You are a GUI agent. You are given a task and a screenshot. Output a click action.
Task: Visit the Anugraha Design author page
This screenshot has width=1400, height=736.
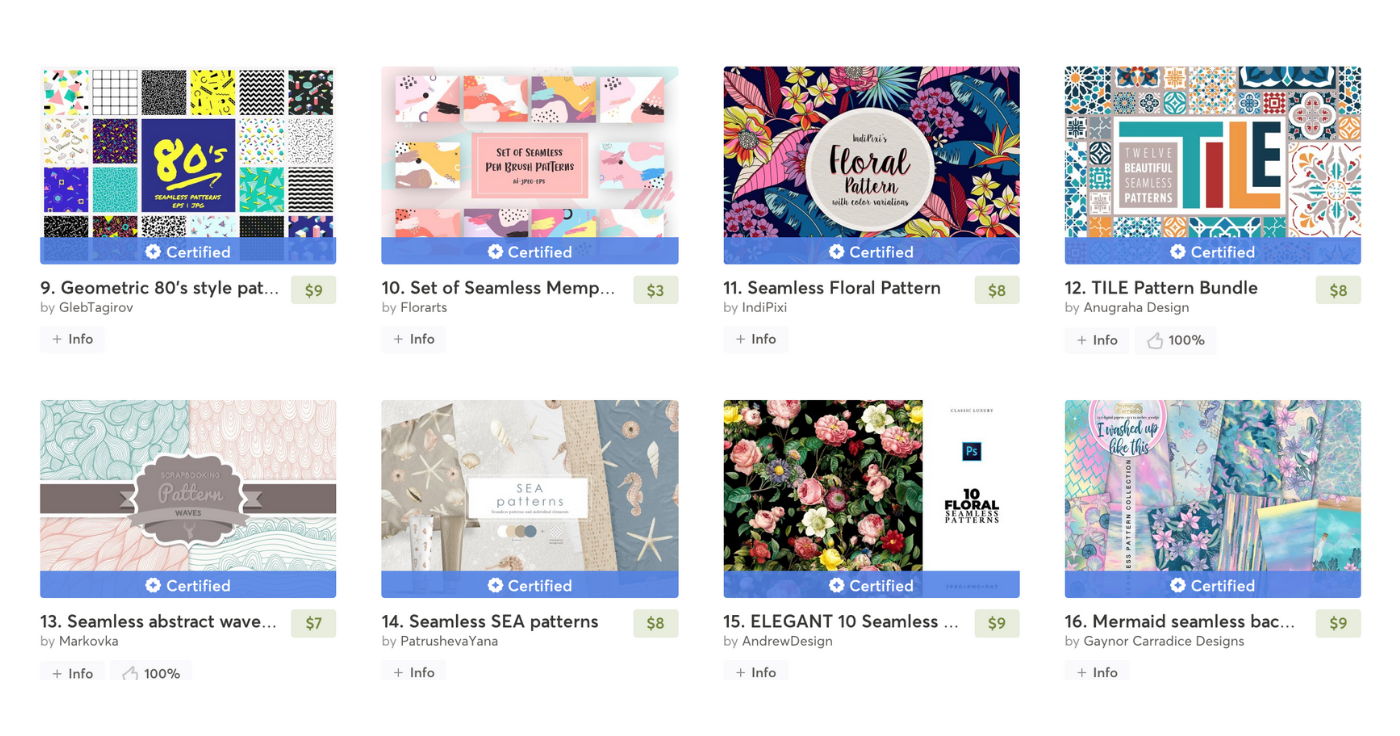(x=1136, y=308)
